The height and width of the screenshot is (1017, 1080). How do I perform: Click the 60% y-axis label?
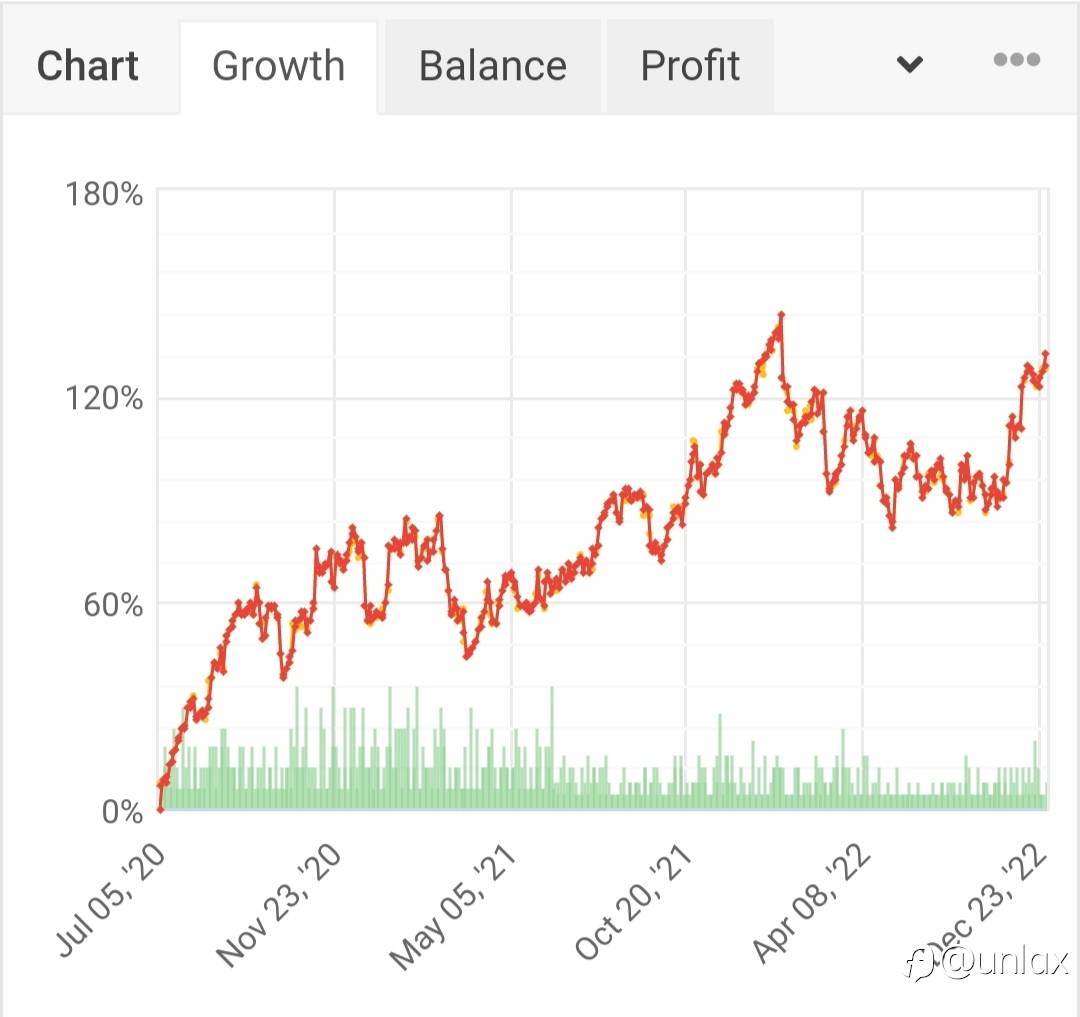[110, 604]
